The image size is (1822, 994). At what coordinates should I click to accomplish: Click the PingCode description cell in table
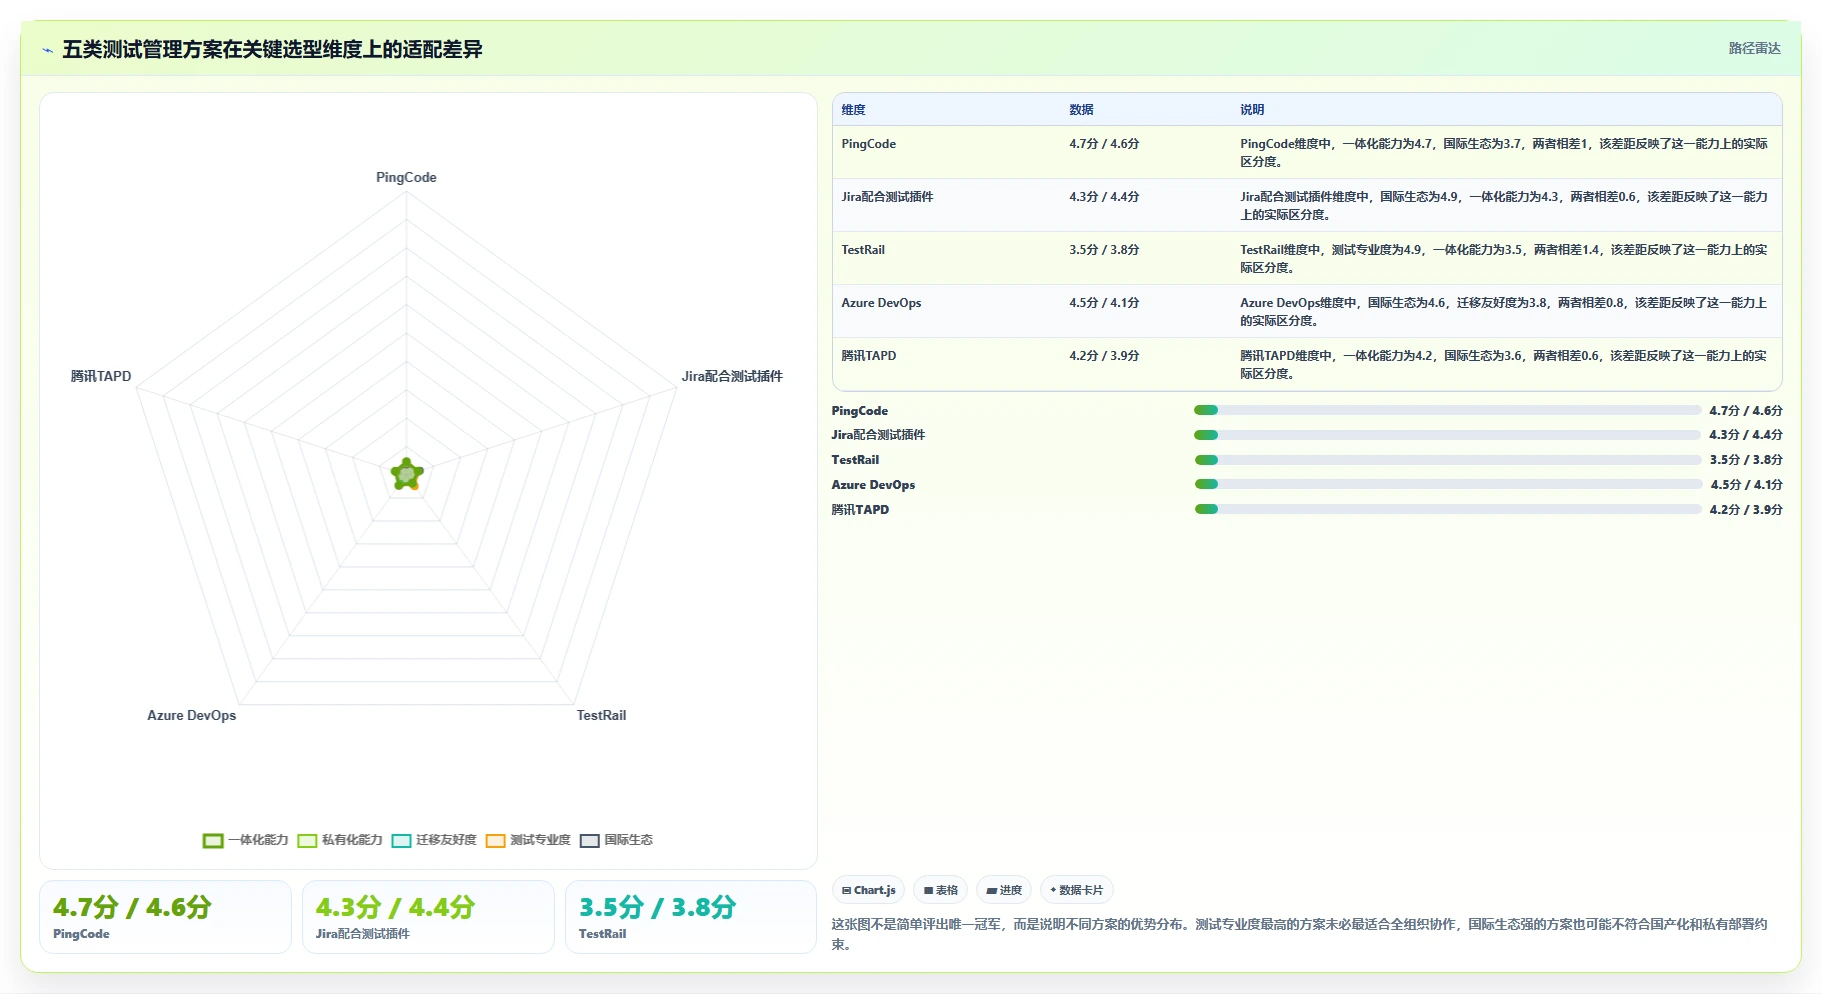coord(1504,153)
